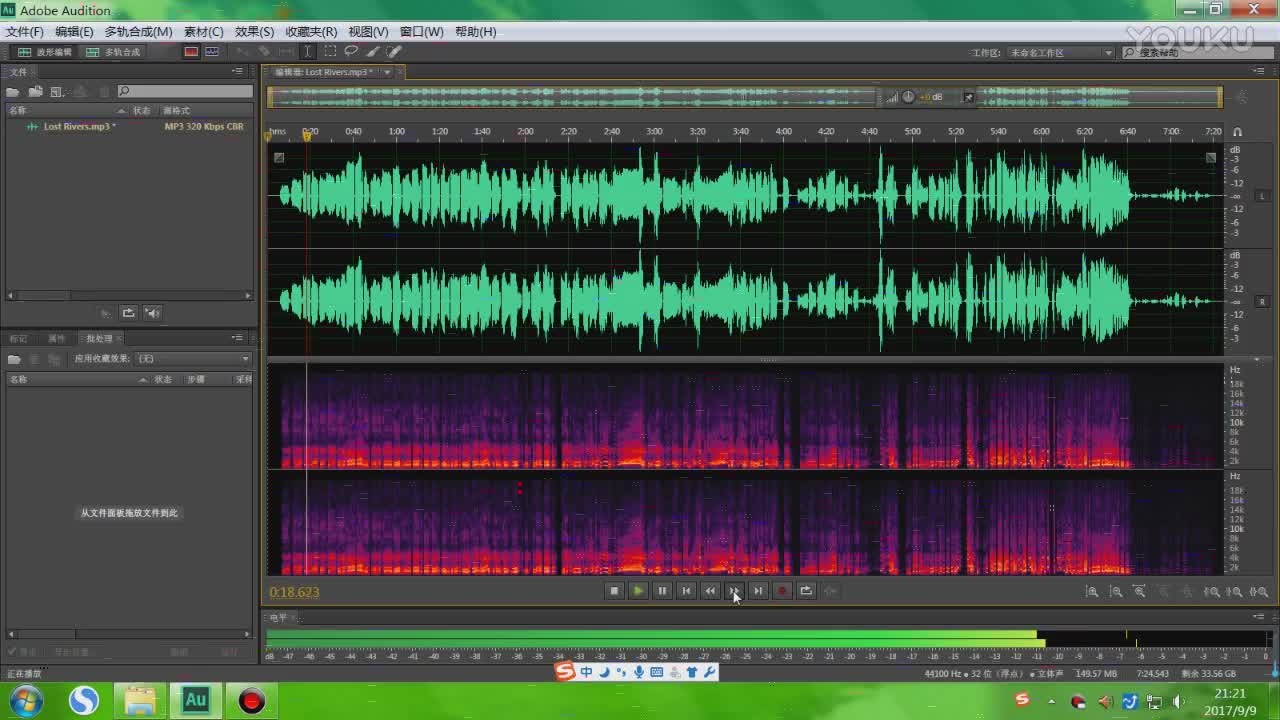Click the new file icon in Files panel
Screen dimensions: 1280x720
coord(56,92)
